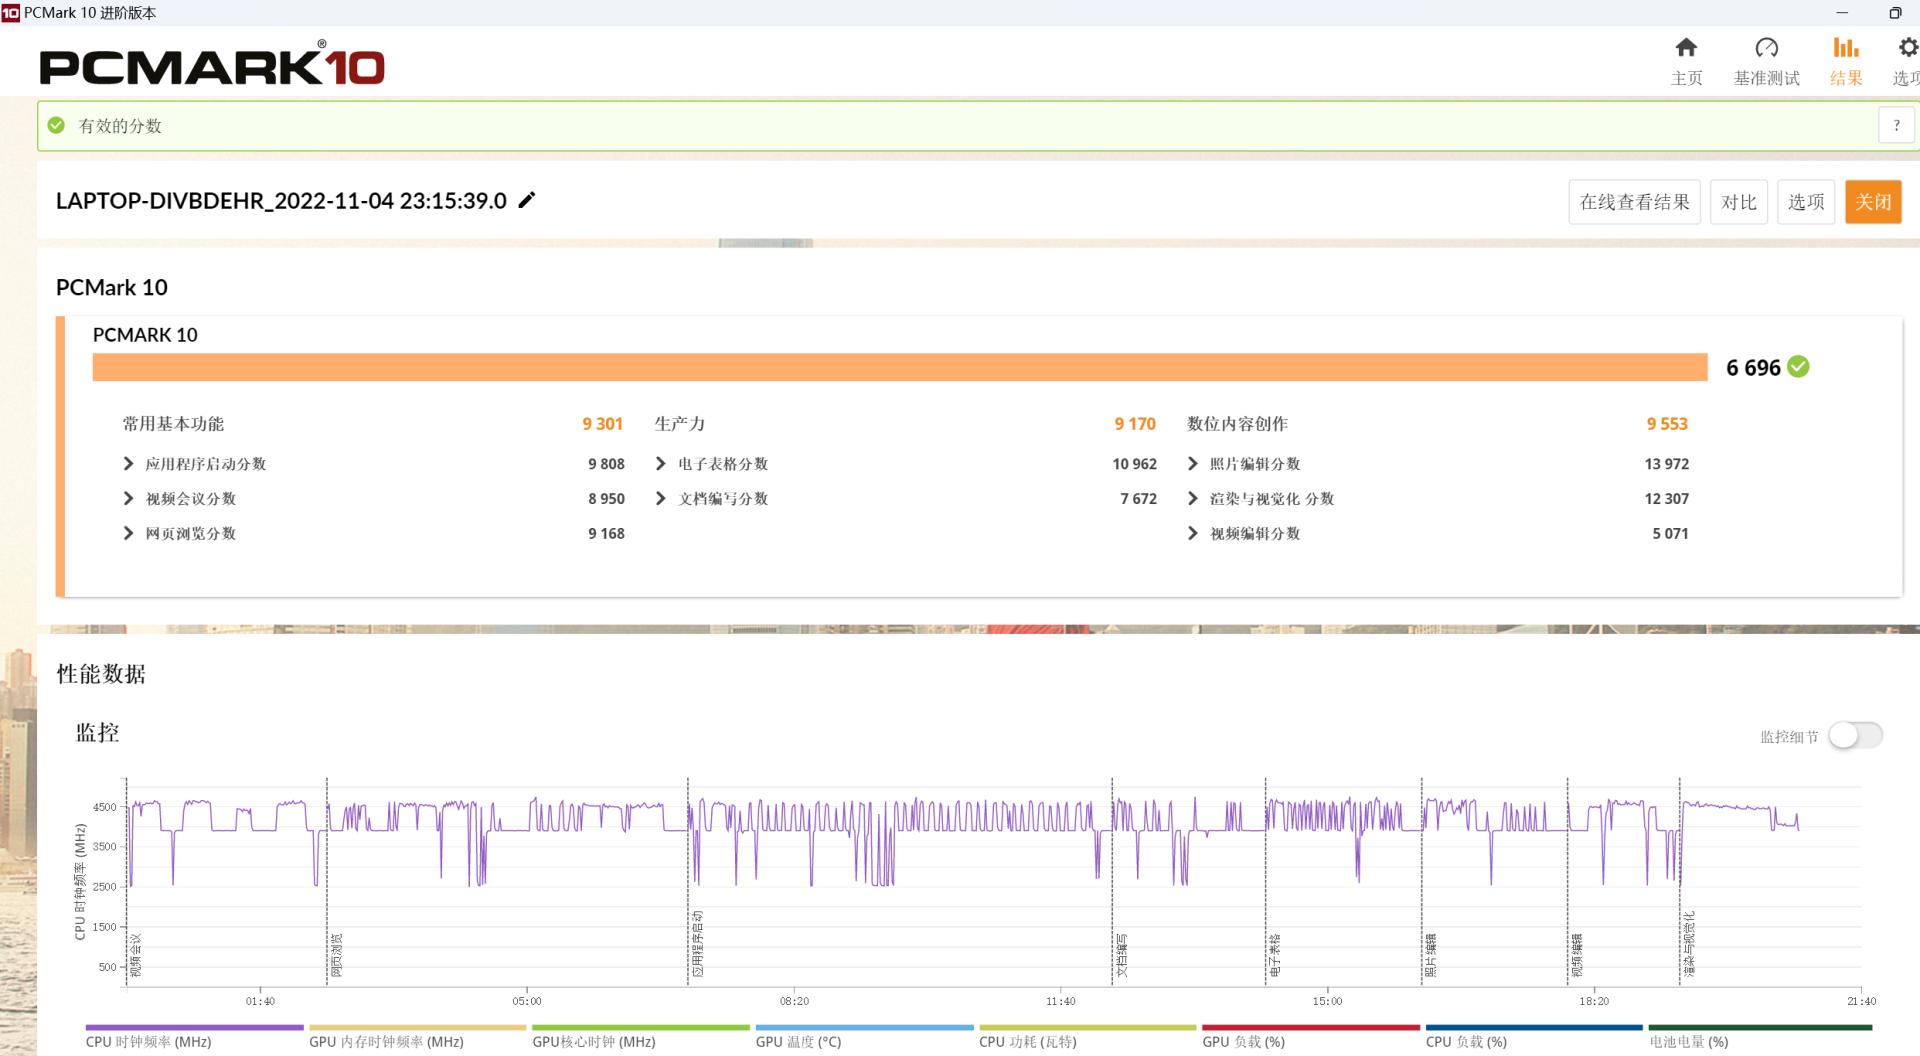Screen dimensions: 1920x1056
Task: Click the 在线查看结果 button
Action: coord(1634,201)
